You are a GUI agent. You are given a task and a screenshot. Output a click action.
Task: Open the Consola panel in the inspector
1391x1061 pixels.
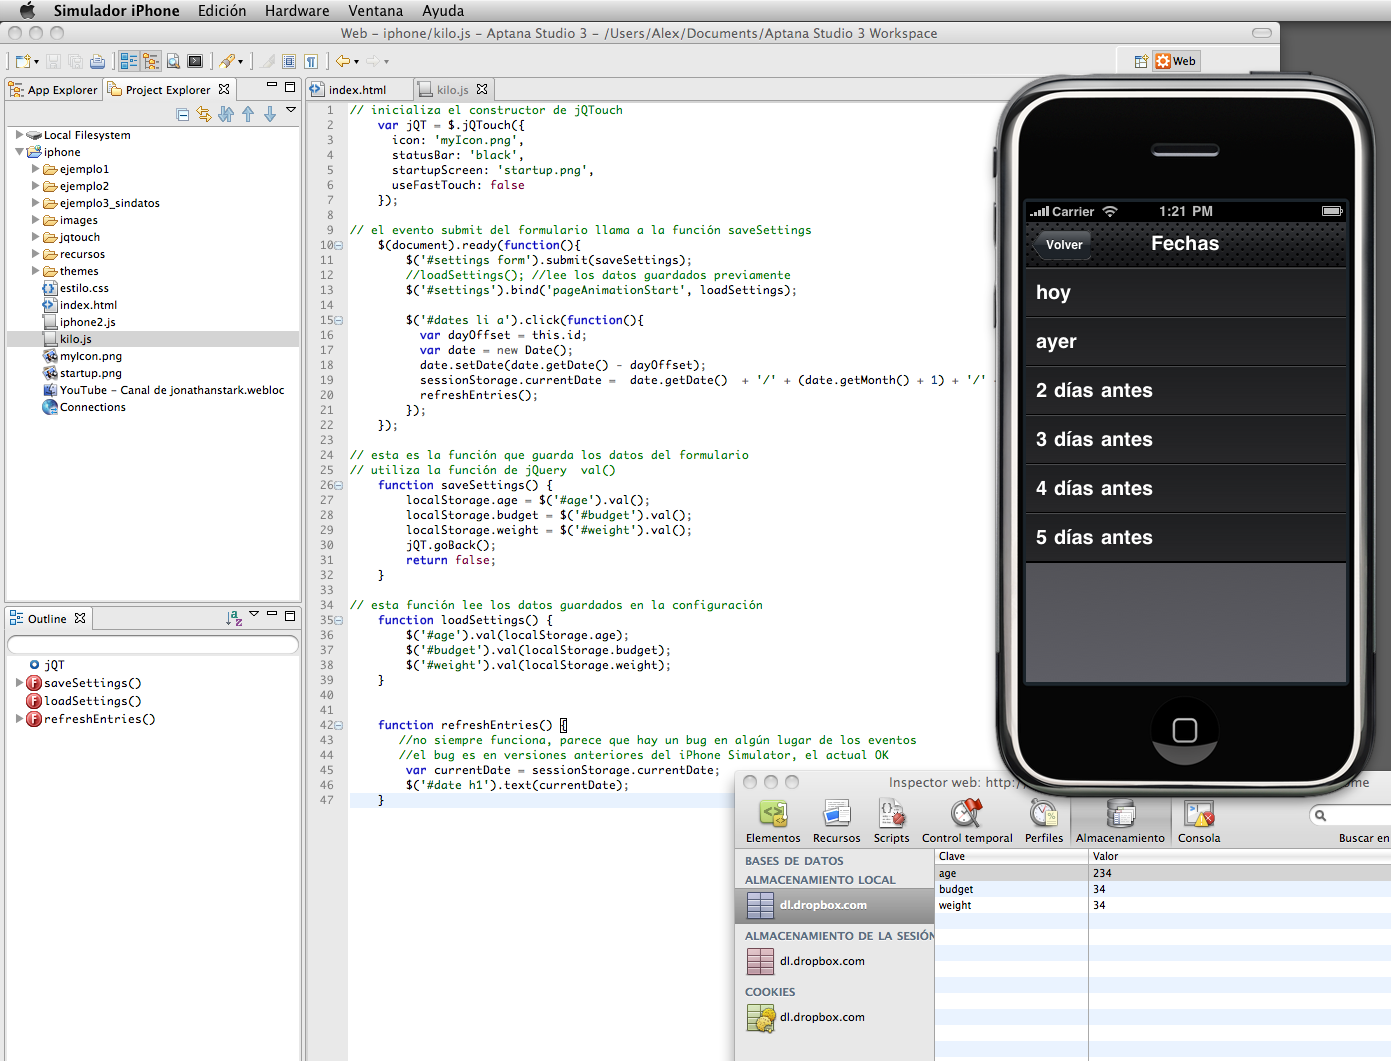[1198, 820]
